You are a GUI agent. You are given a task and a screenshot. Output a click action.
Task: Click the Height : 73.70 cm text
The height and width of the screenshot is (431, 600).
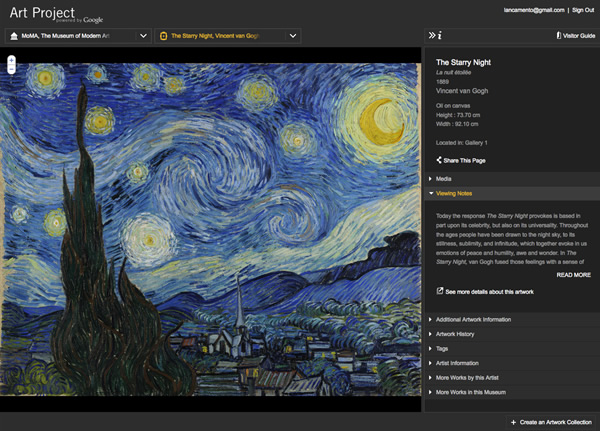click(x=458, y=115)
